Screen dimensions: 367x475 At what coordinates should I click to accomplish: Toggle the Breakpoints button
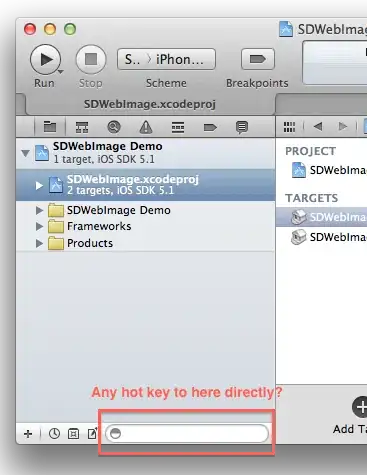tap(258, 59)
